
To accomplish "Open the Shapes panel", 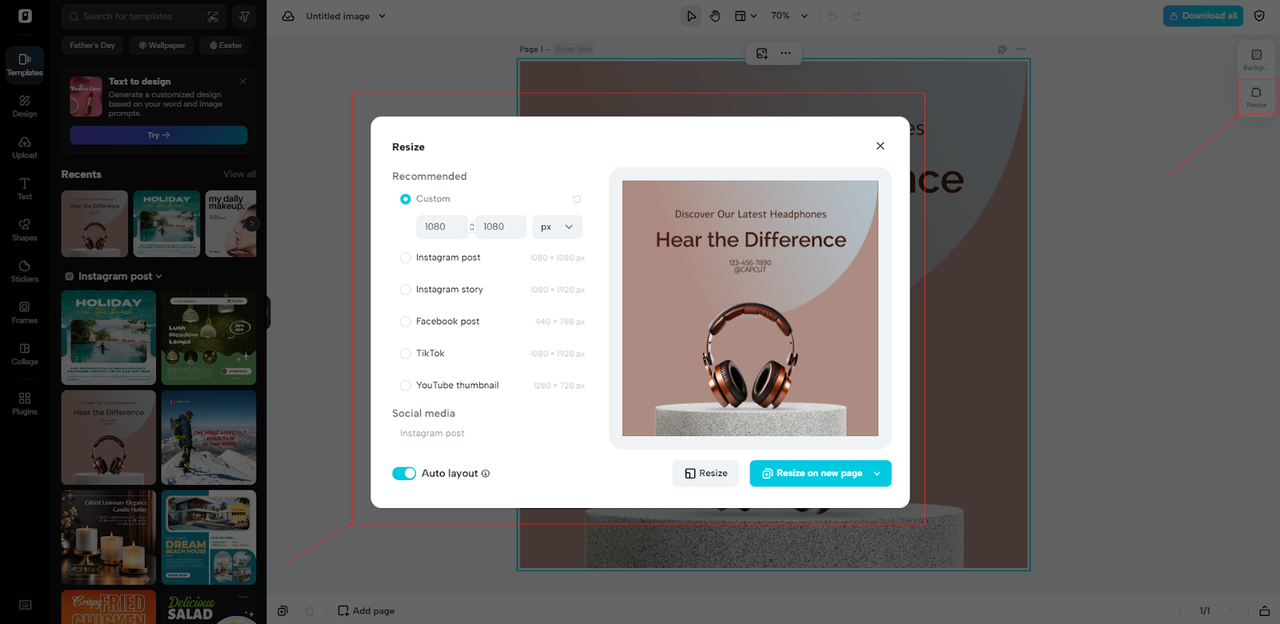I will 23,230.
